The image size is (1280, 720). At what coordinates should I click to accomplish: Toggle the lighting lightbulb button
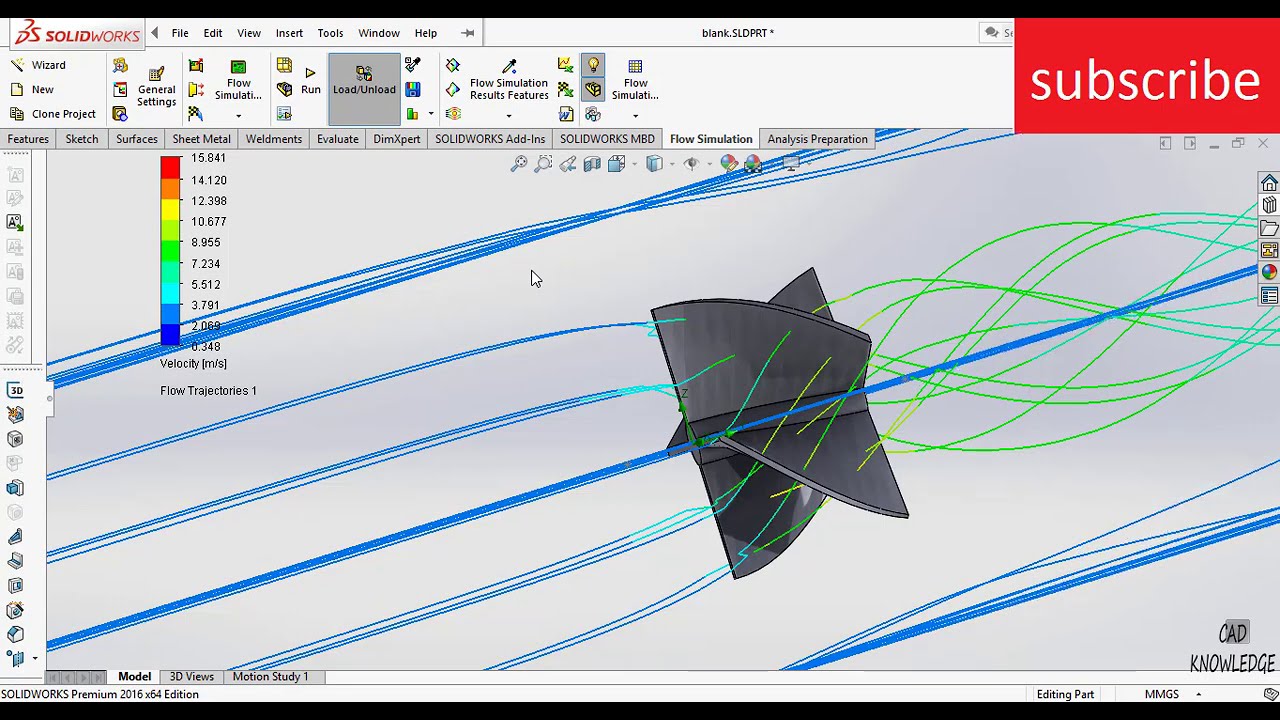(x=593, y=65)
